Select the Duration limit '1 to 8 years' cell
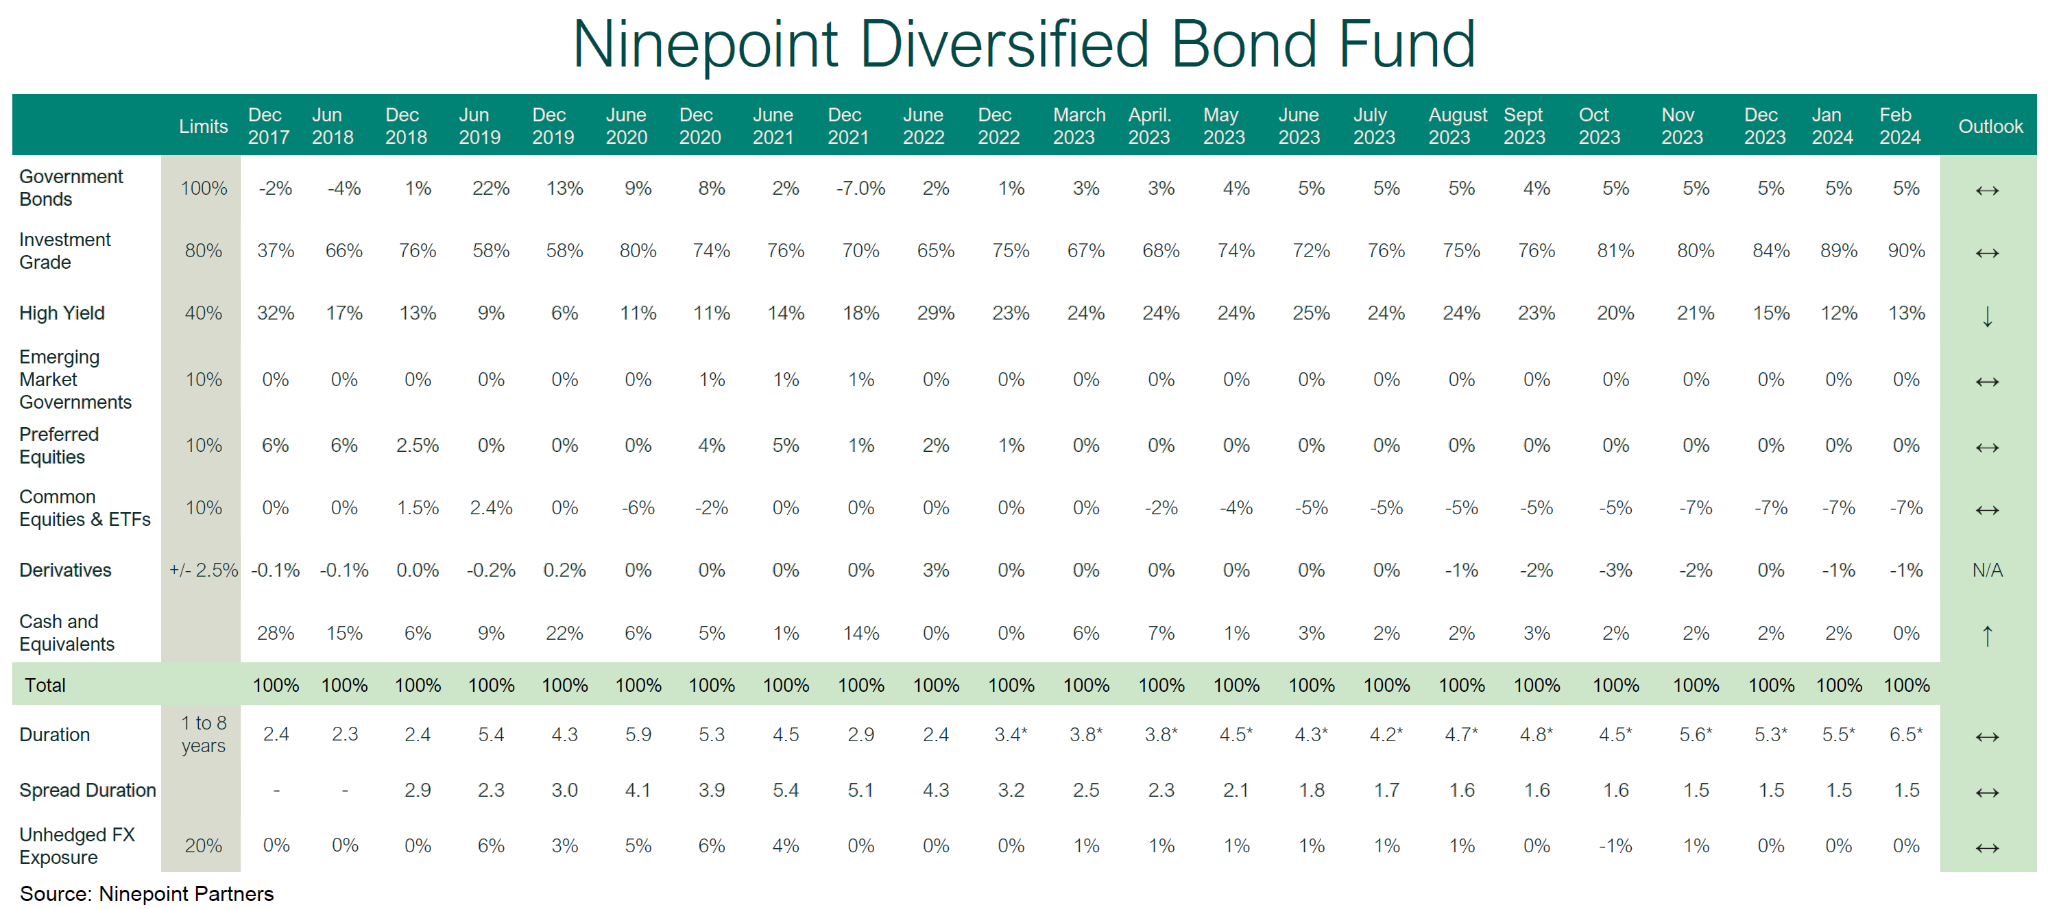The height and width of the screenshot is (909, 2048). point(203,734)
